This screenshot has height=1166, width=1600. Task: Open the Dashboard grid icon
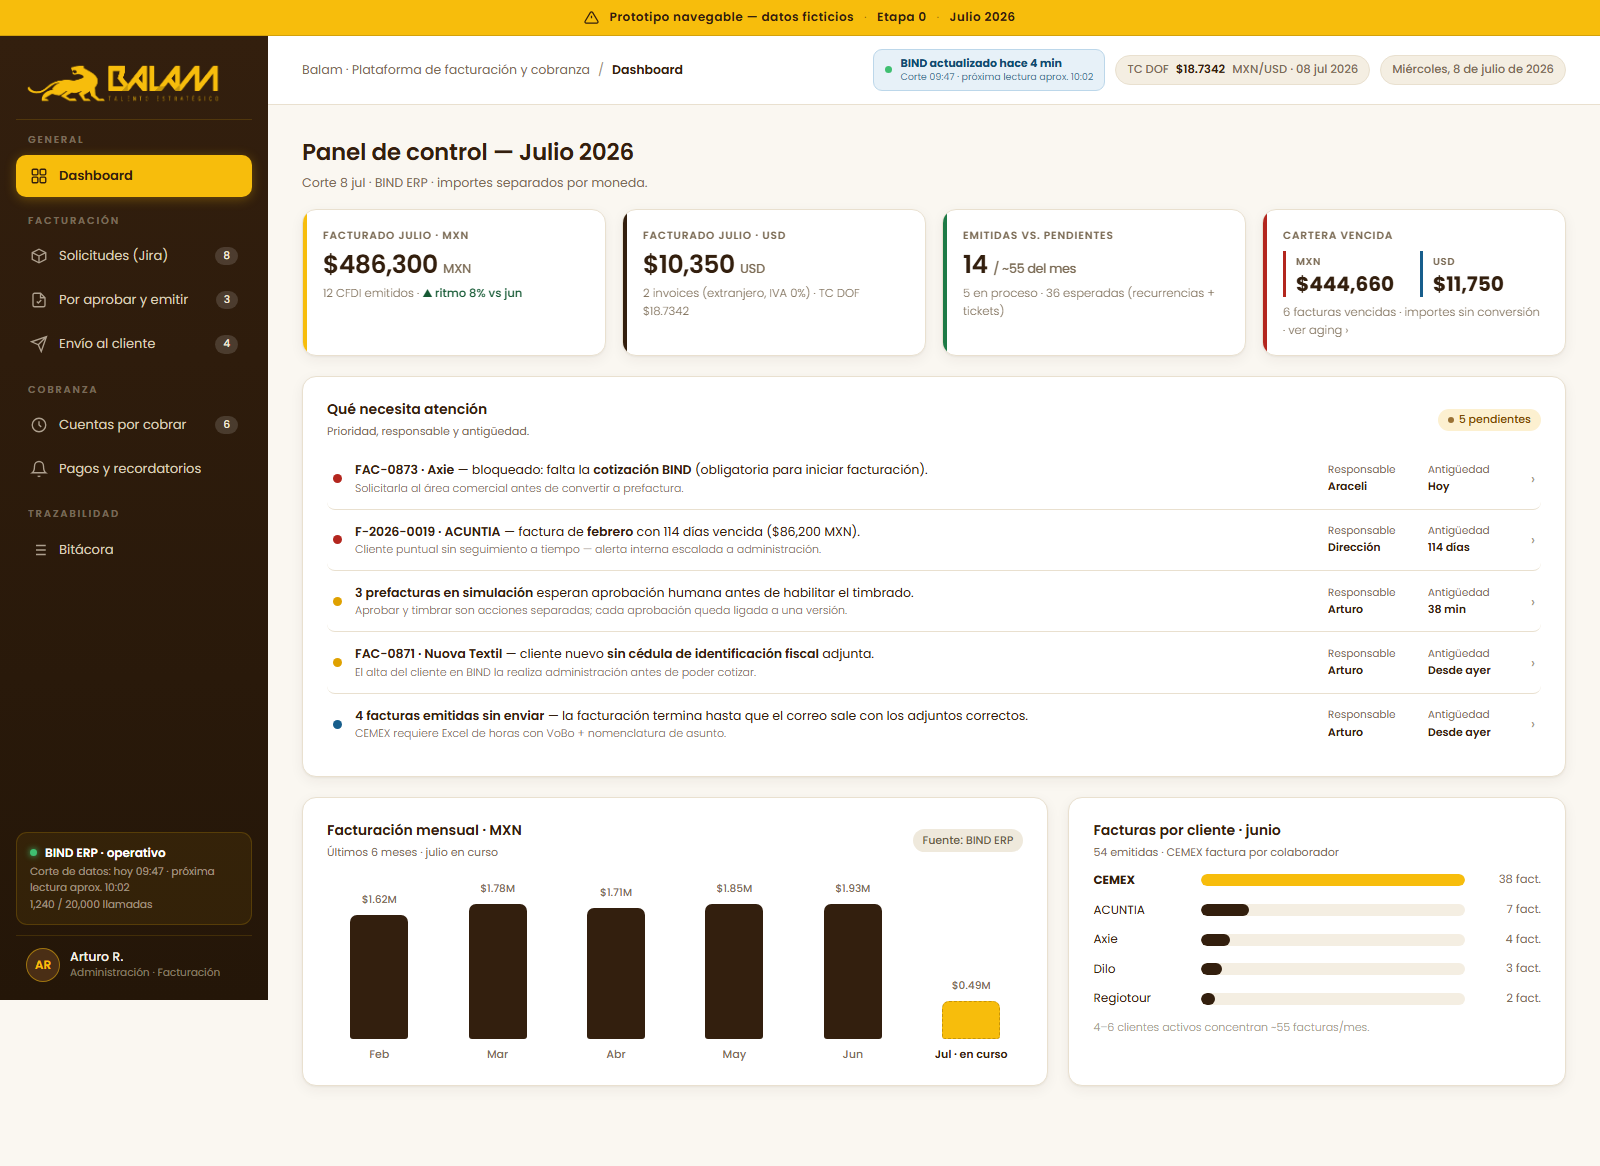click(39, 176)
